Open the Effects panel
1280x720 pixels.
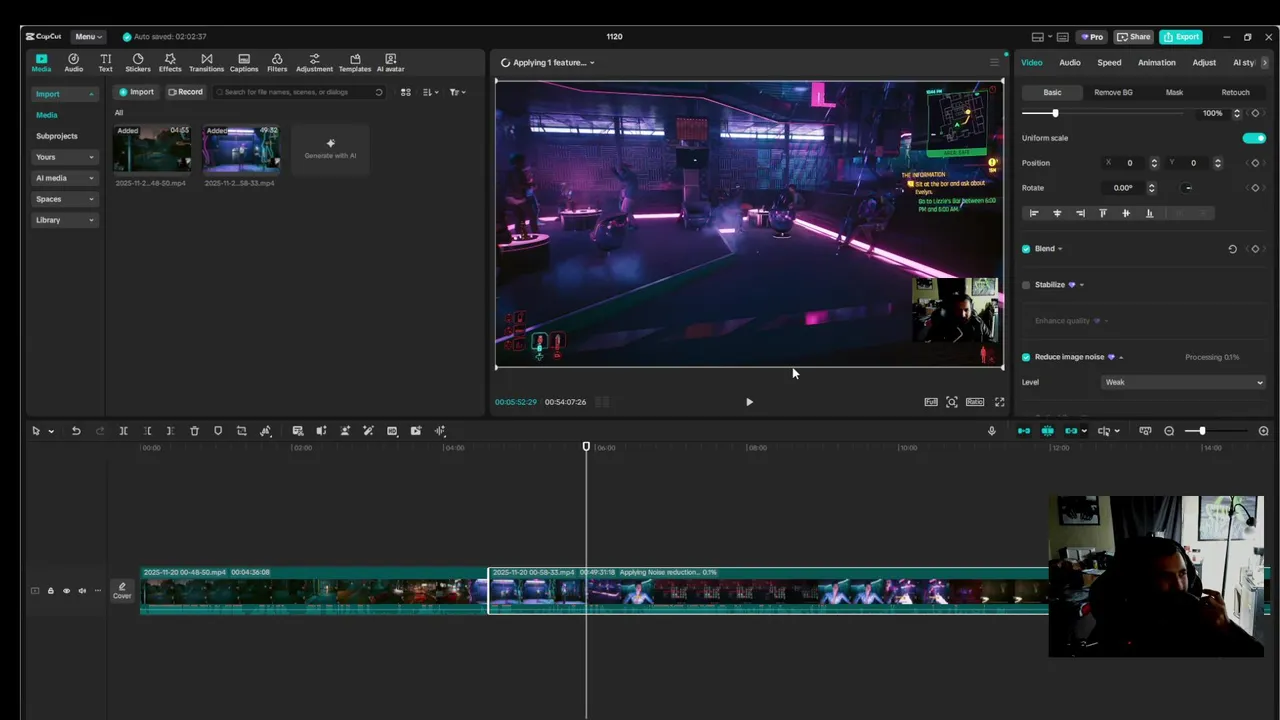[x=170, y=63]
